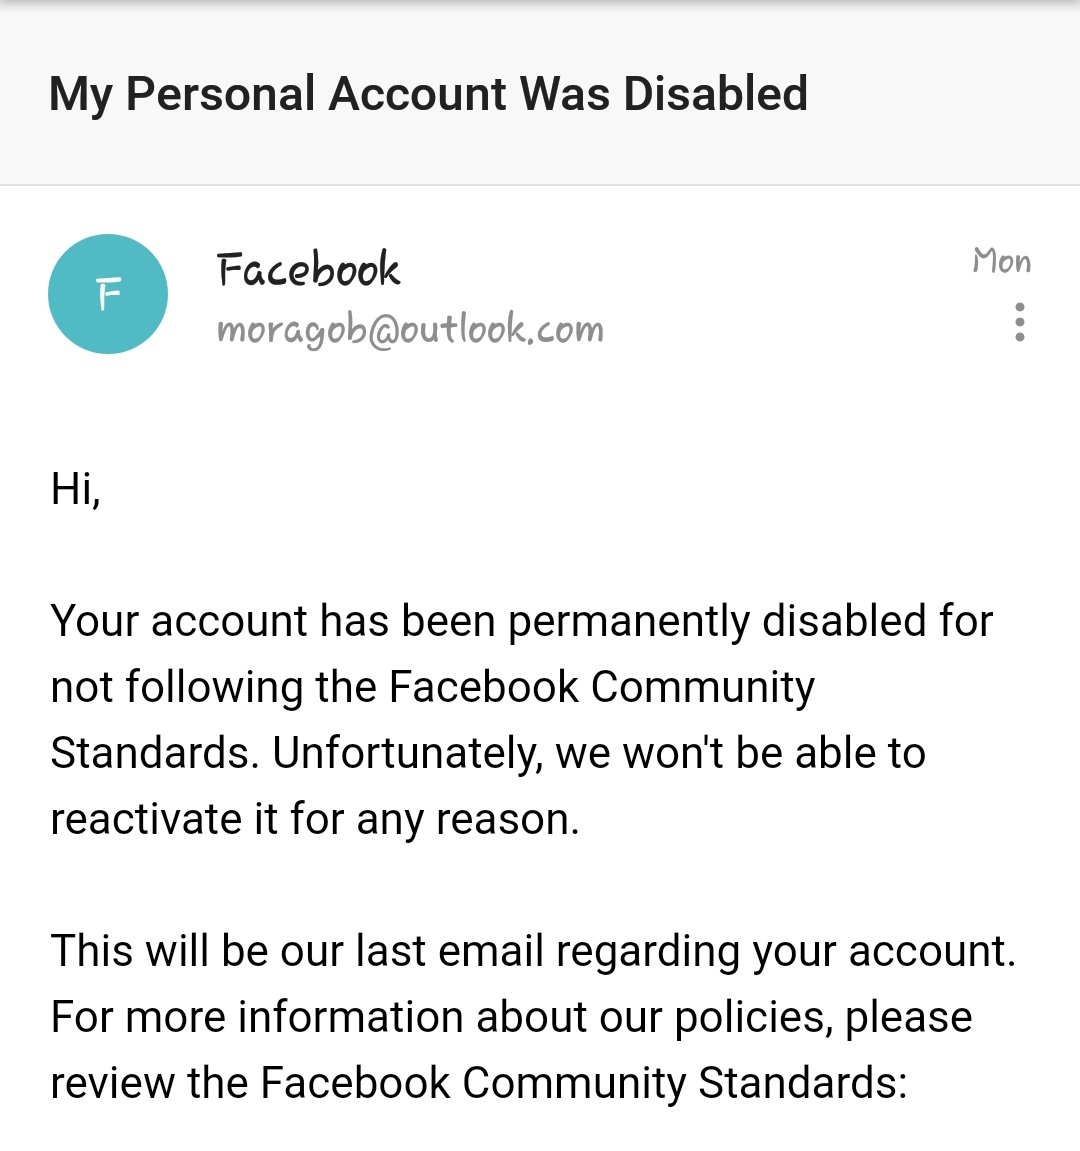Click the Hi, greeting line
The height and width of the screenshot is (1151, 1080).
(x=76, y=489)
